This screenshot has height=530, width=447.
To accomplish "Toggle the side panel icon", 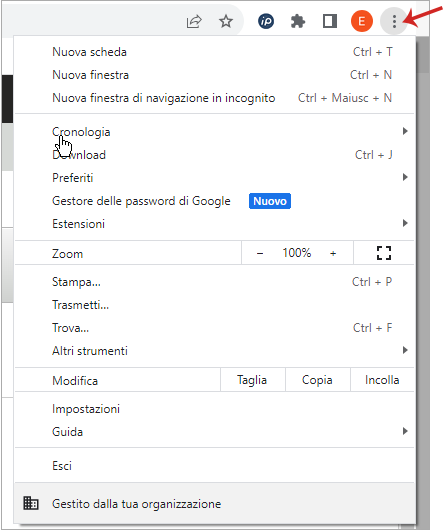I will tap(330, 21).
